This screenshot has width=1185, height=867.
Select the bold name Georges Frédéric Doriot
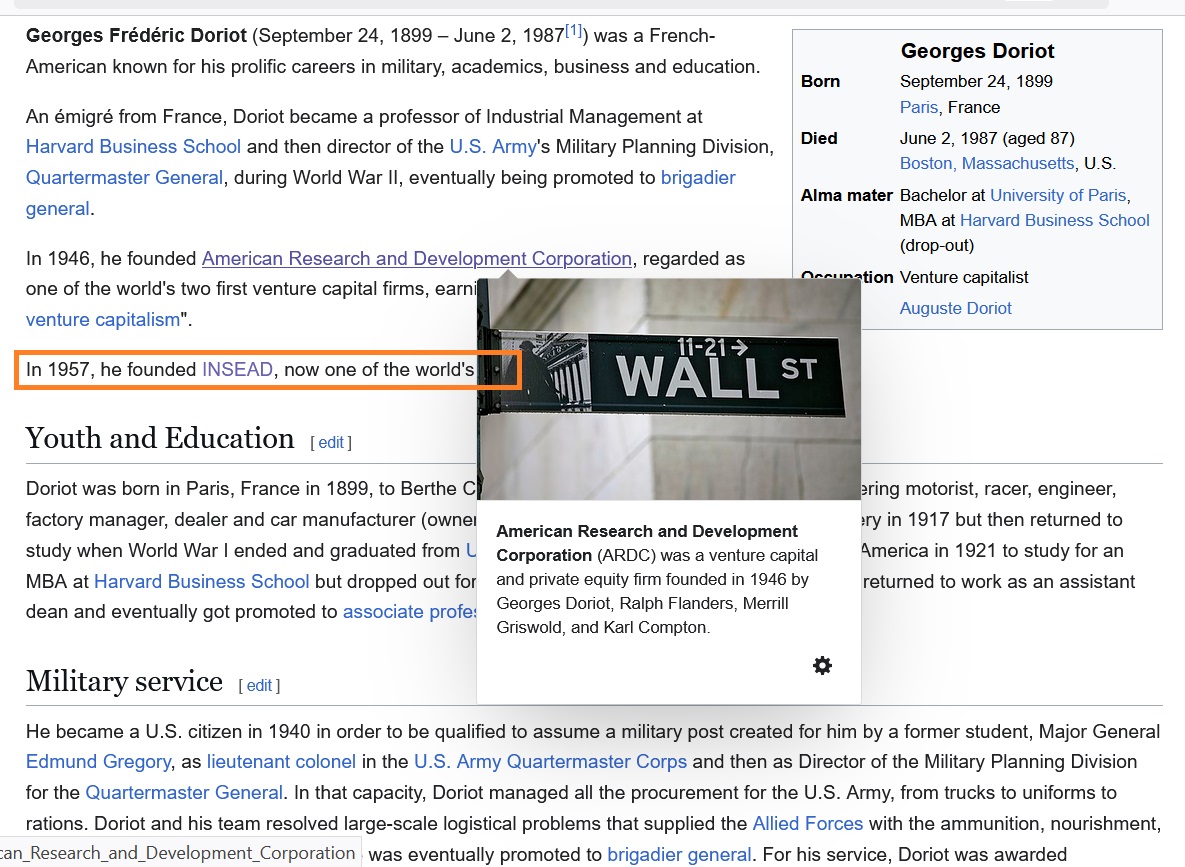click(x=136, y=36)
